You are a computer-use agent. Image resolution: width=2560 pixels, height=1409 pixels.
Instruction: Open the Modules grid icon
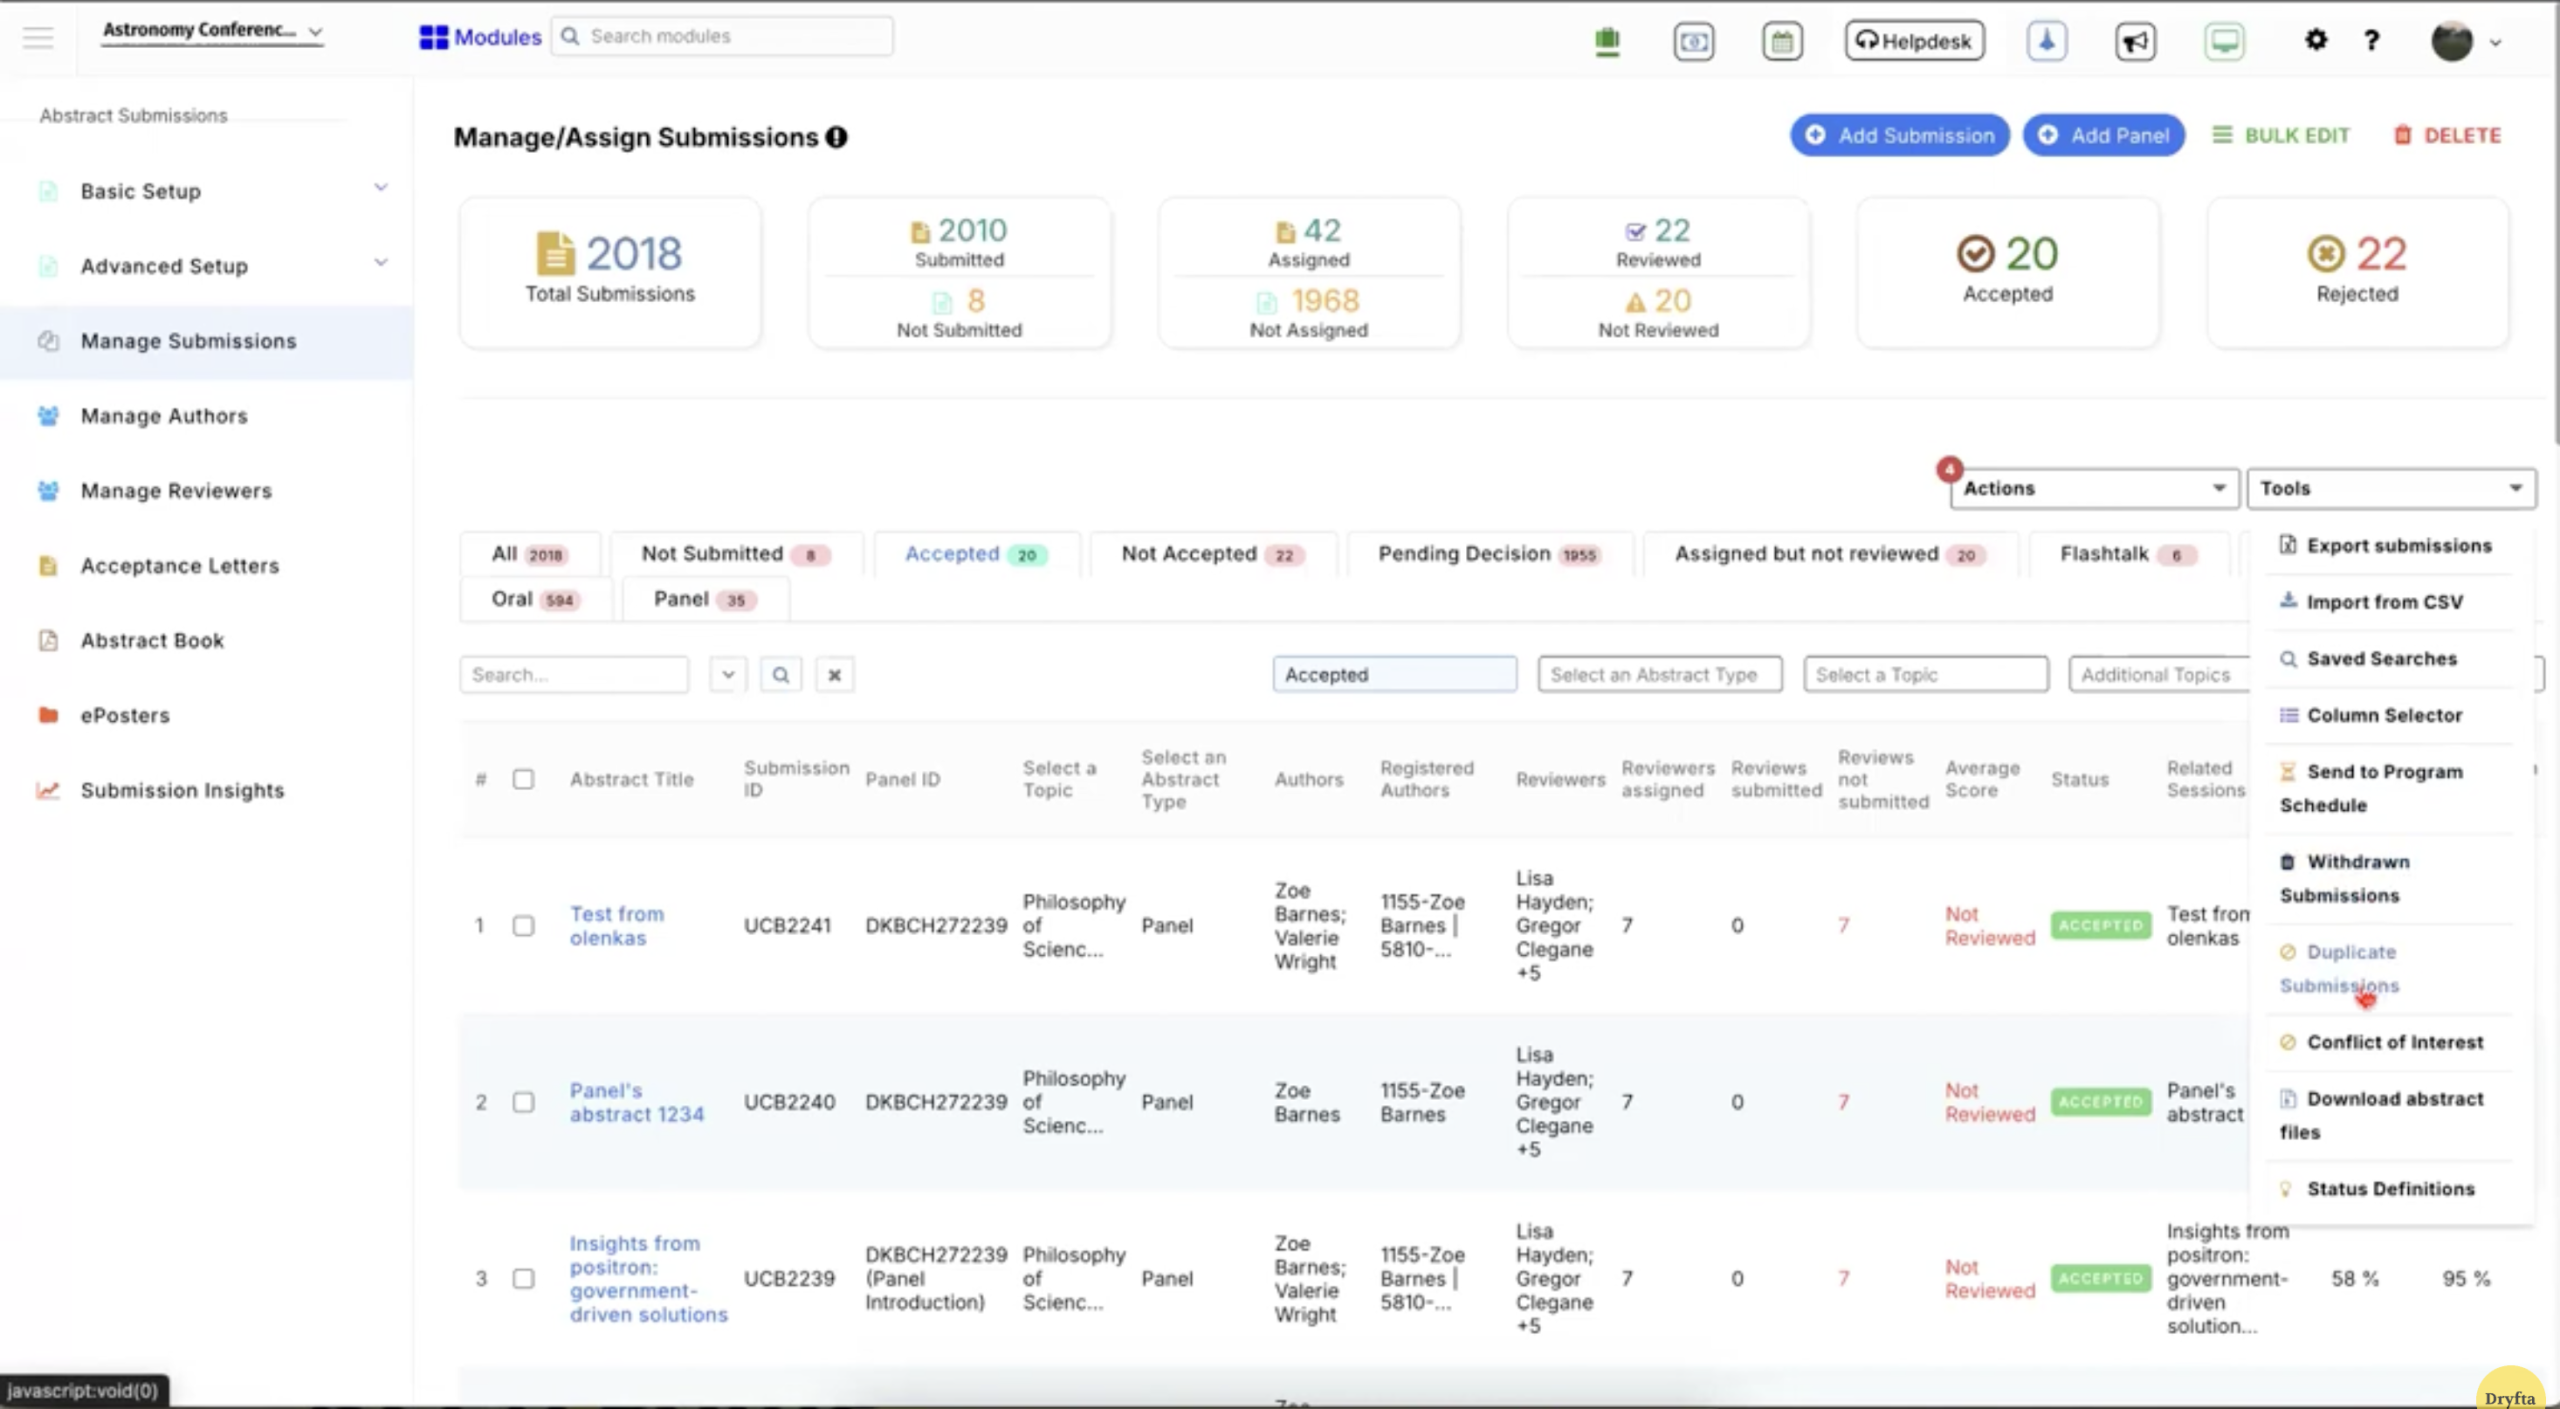tap(432, 37)
